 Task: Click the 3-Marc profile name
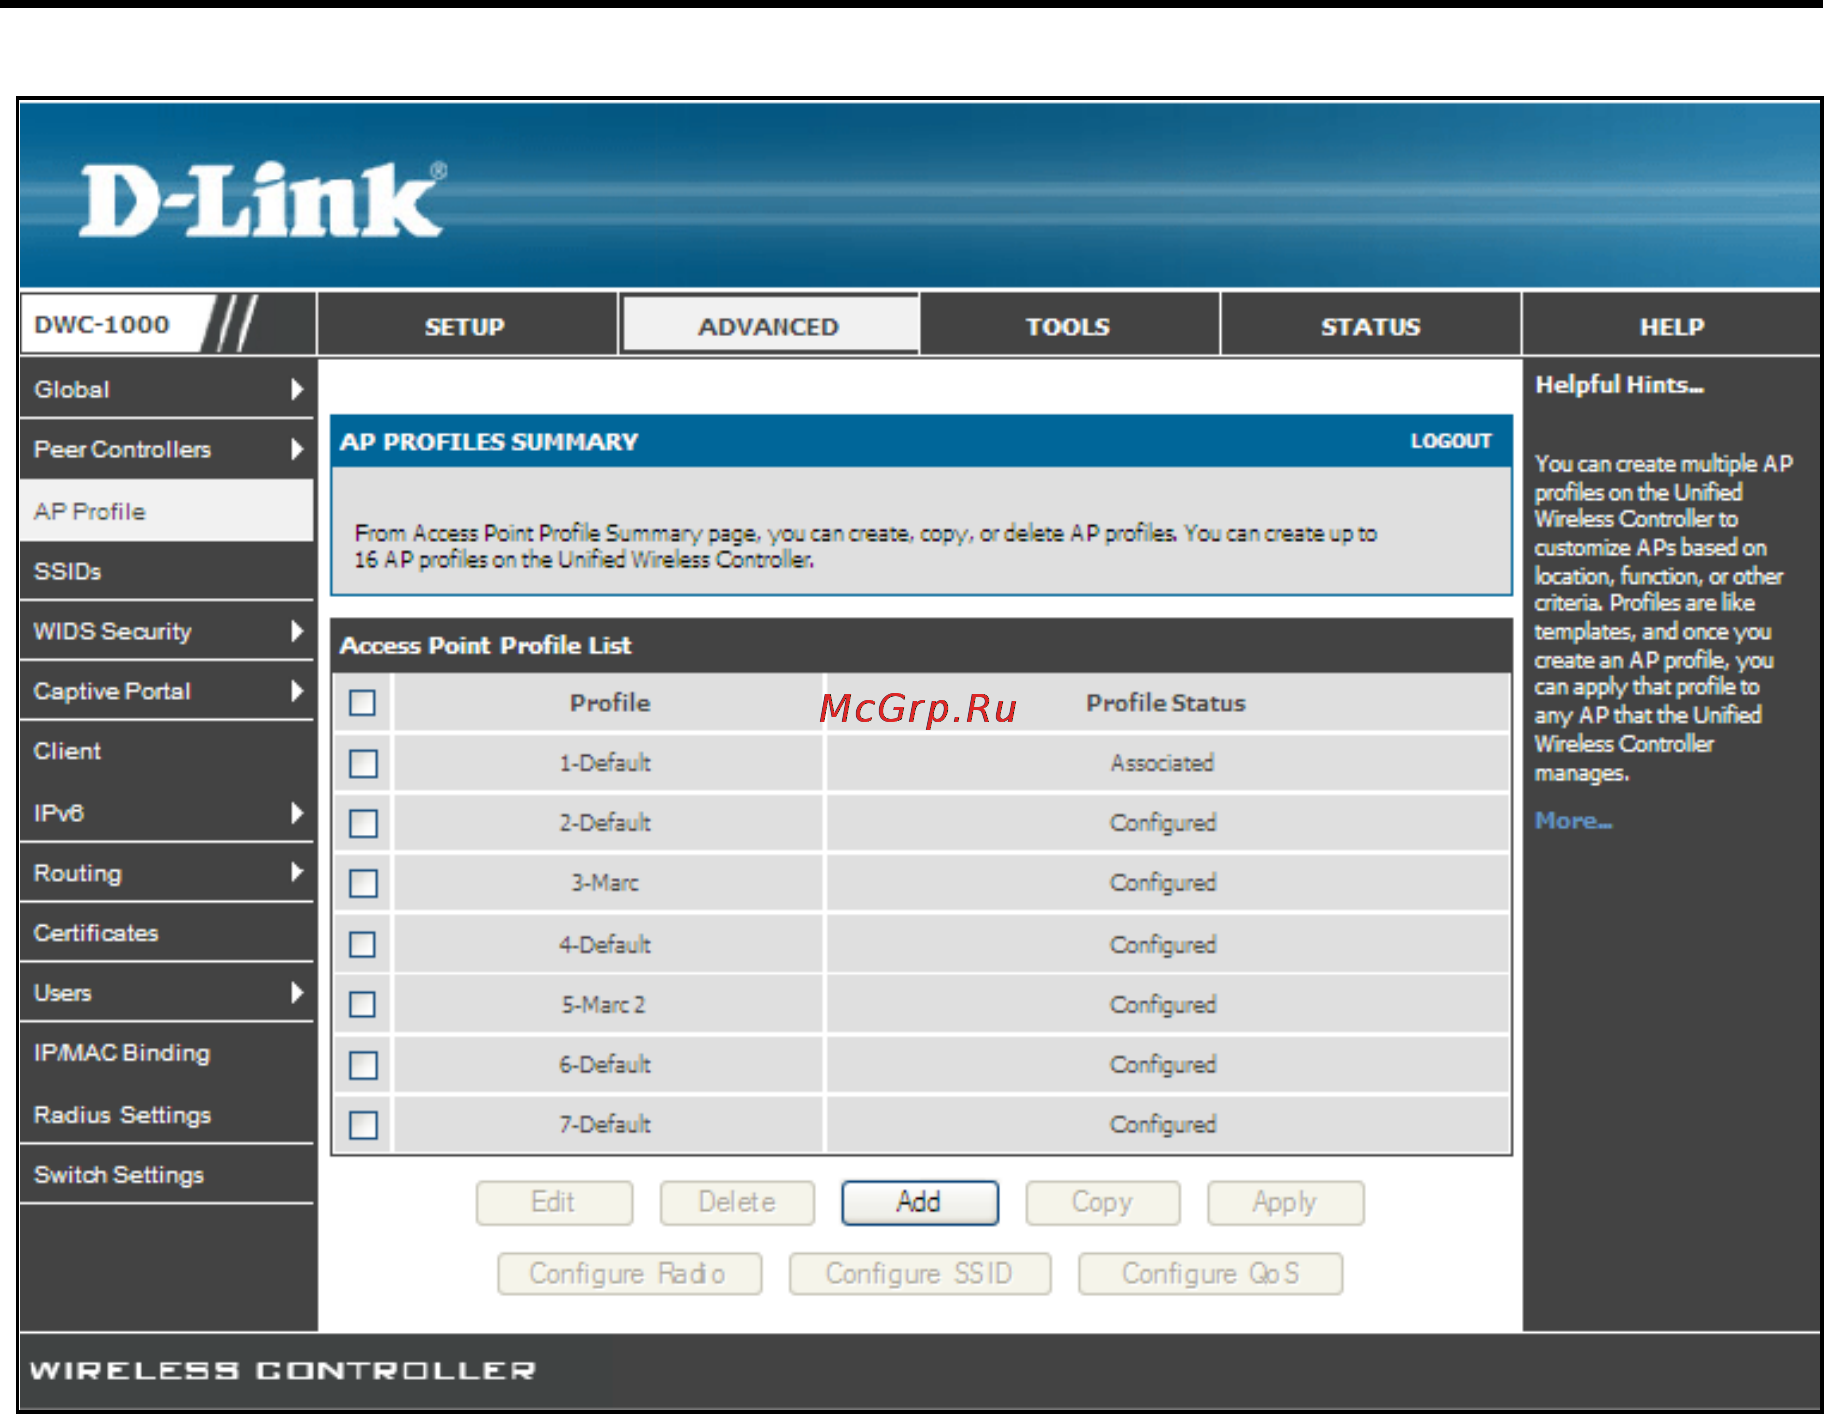point(605,883)
